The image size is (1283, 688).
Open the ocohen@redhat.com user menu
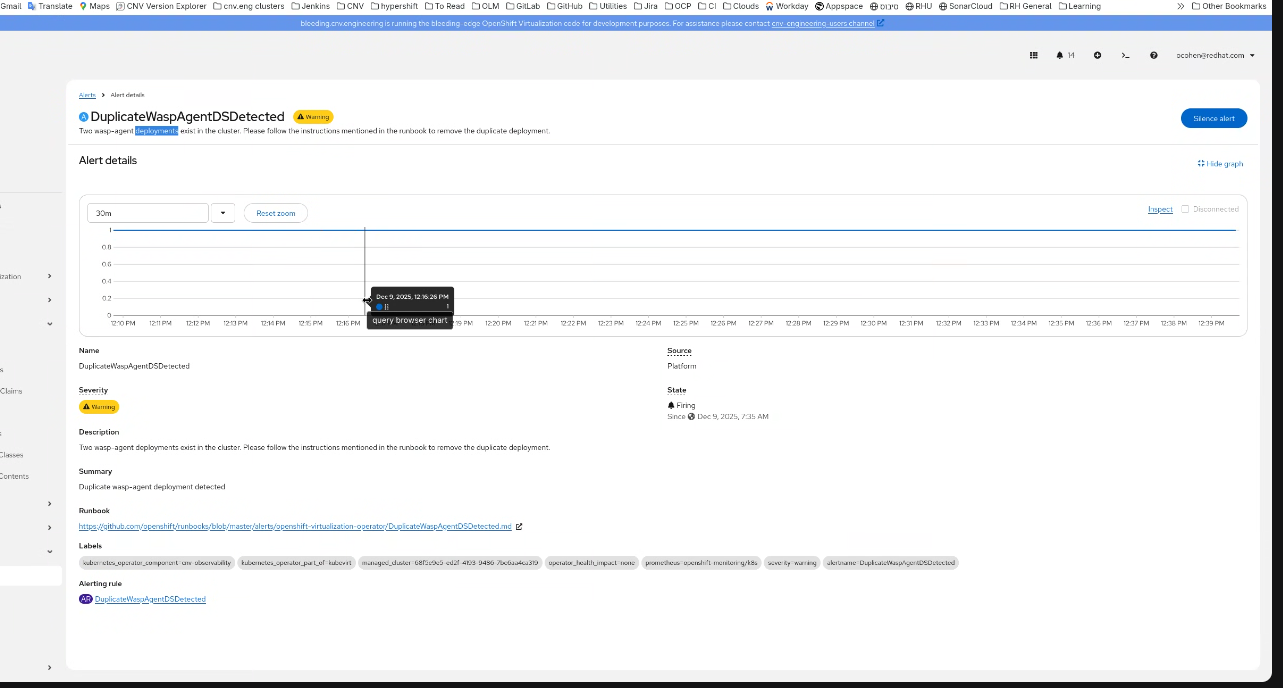1215,55
